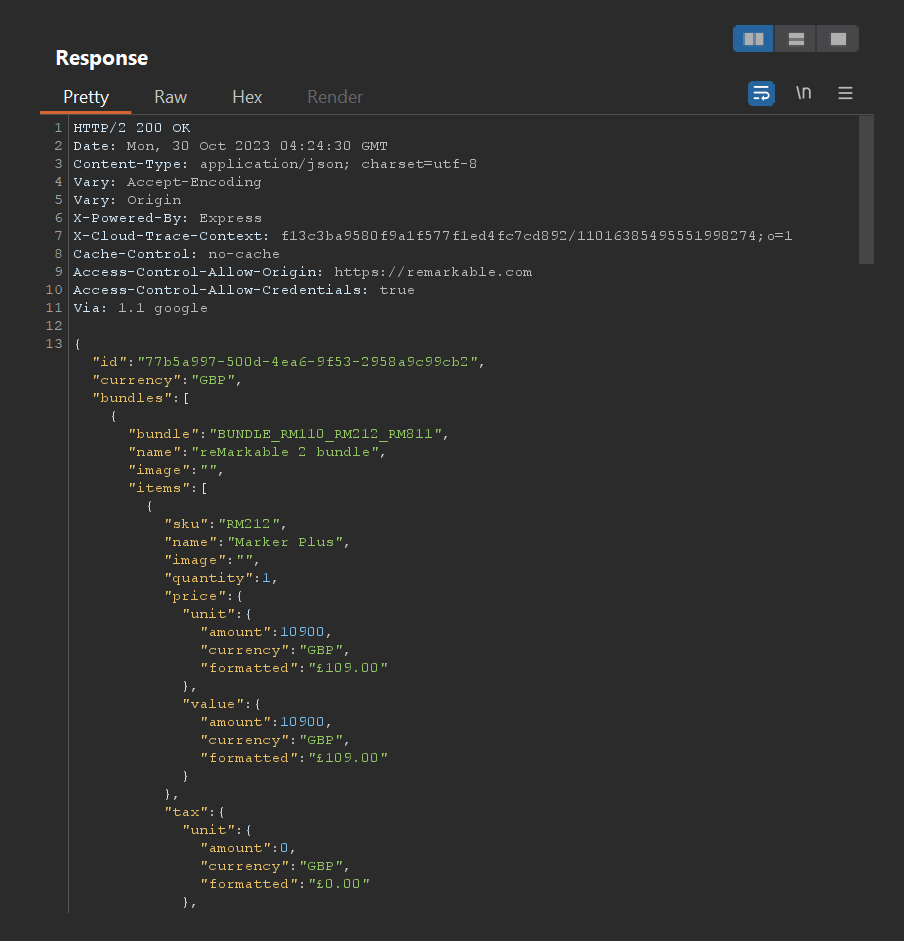Open the Render tab
The height and width of the screenshot is (941, 904).
(x=335, y=97)
